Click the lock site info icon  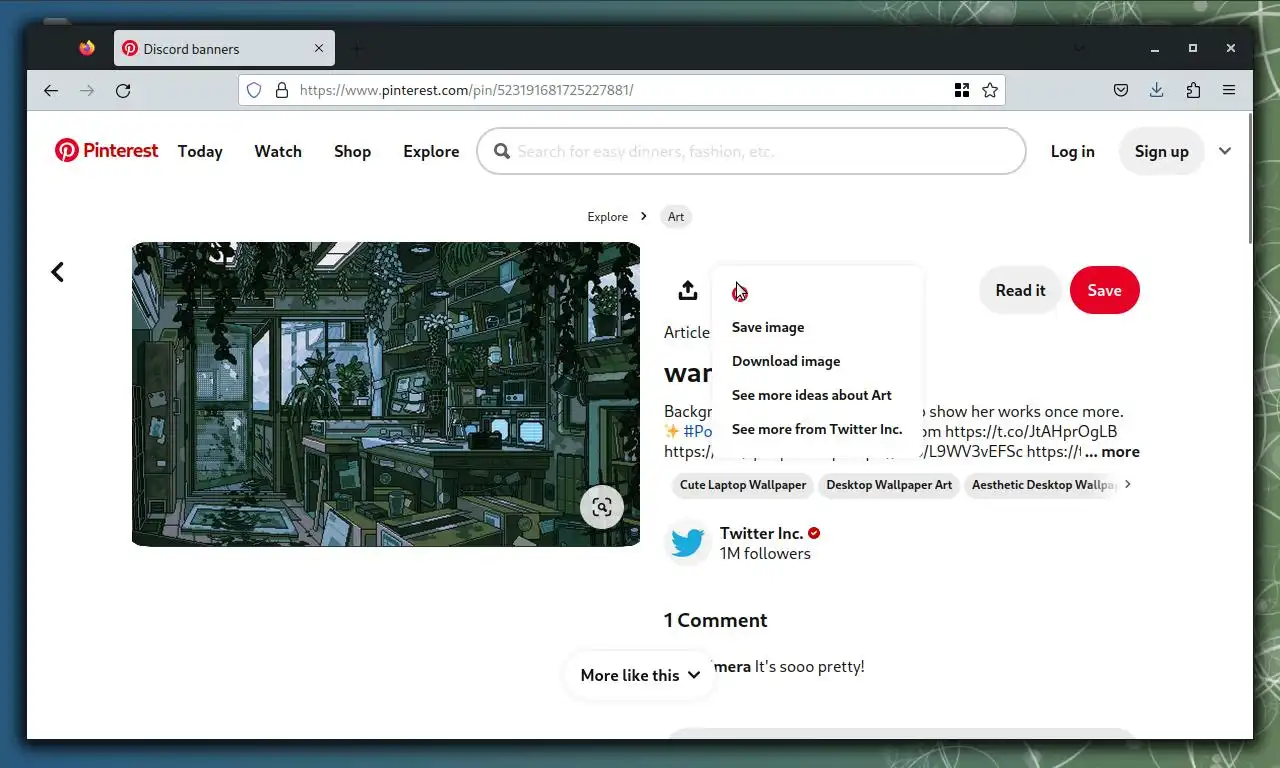coord(282,90)
